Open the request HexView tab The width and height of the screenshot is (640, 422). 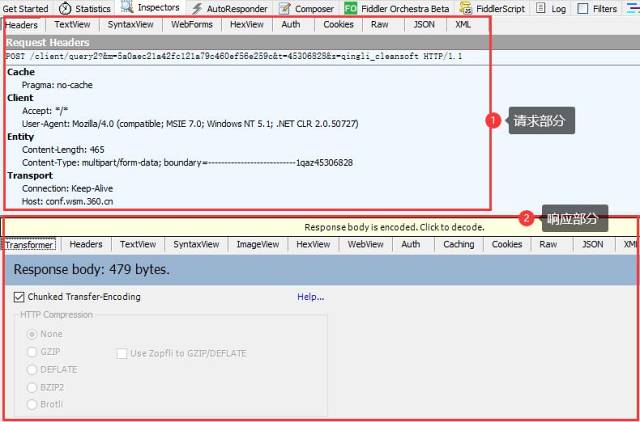[x=247, y=24]
